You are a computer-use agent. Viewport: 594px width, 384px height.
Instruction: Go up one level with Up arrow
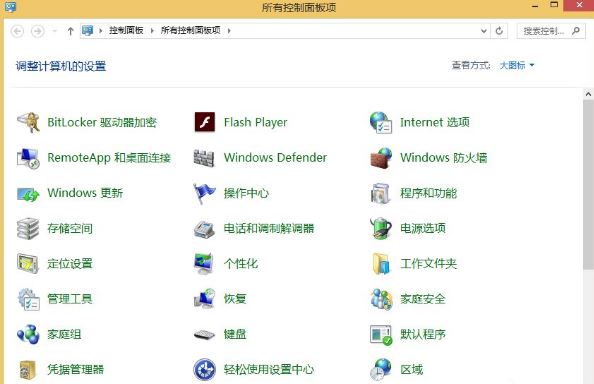tap(70, 31)
